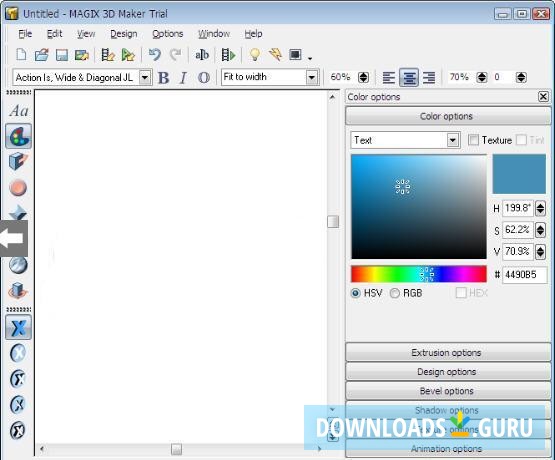
Task: Toggle bold text formatting
Action: point(163,77)
